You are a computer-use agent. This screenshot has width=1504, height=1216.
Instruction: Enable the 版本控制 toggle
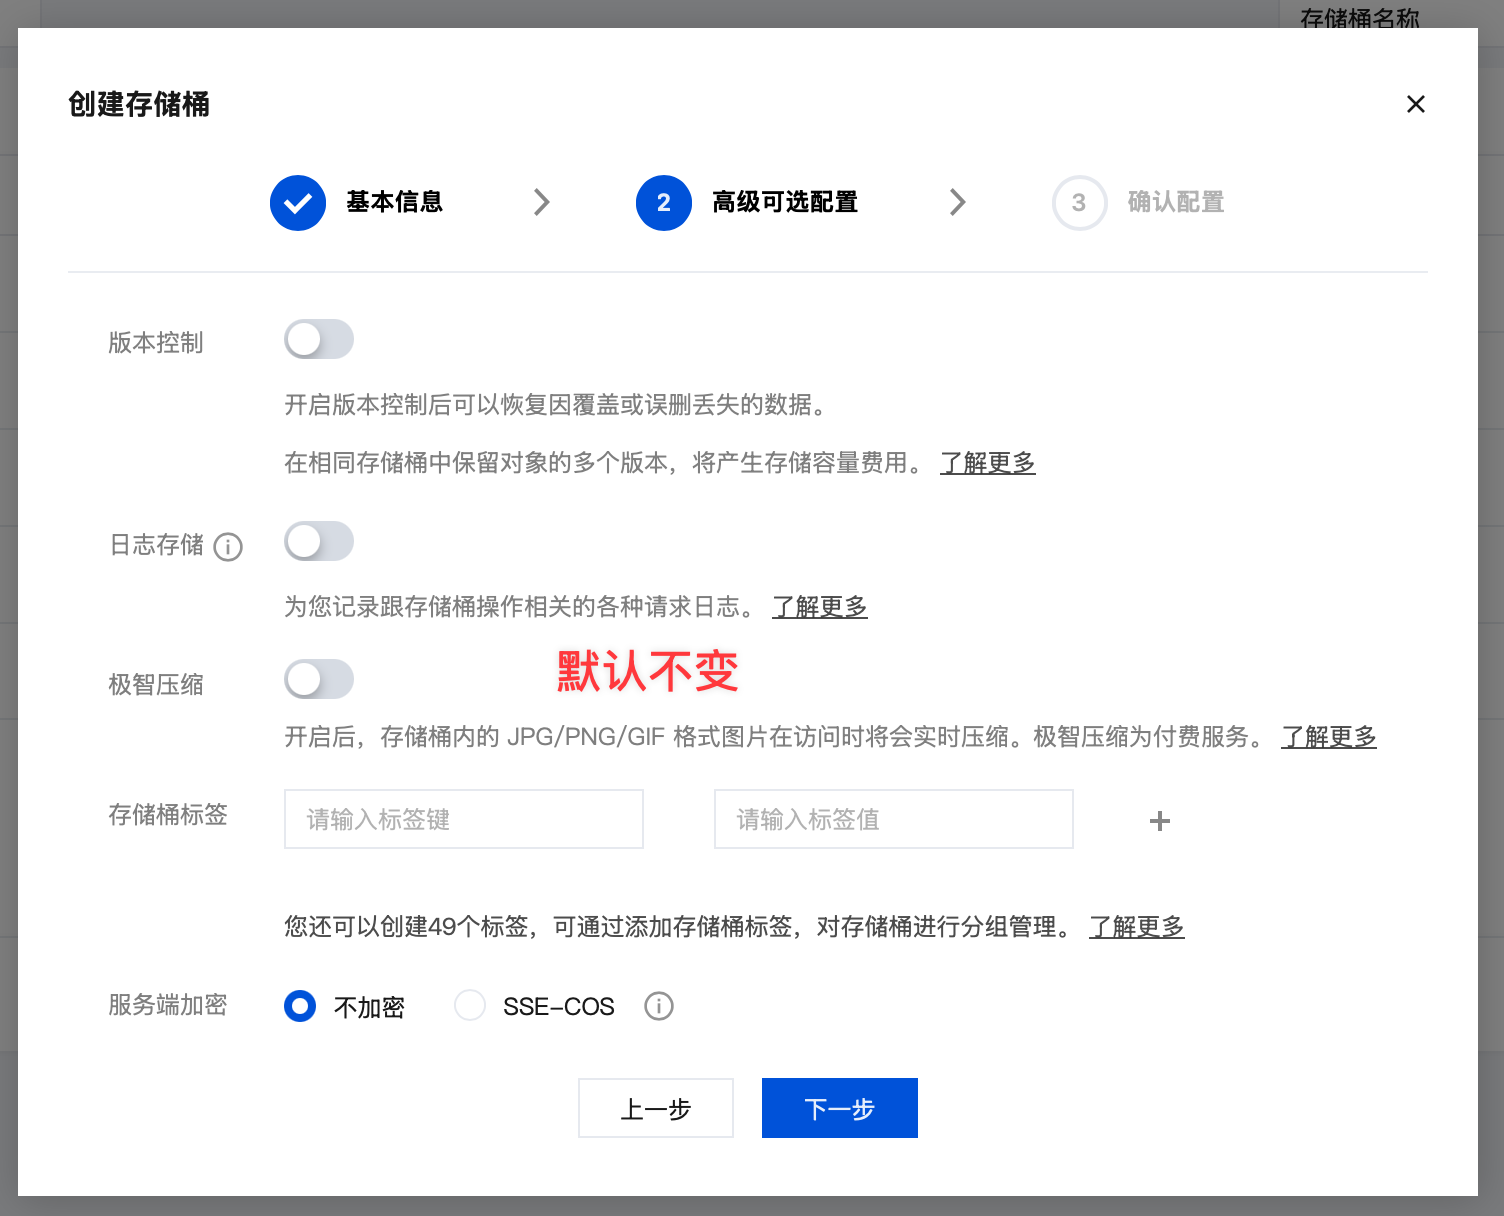(318, 339)
